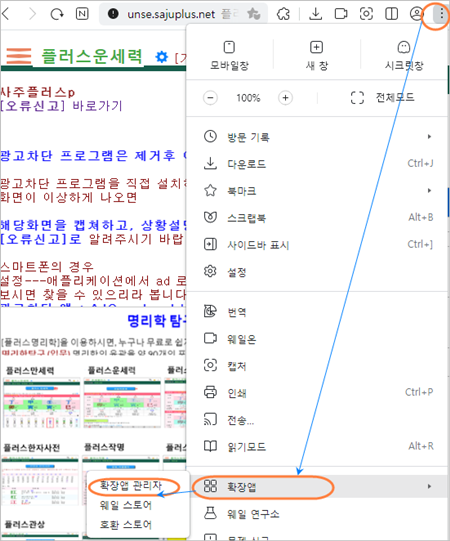The width and height of the screenshot is (450, 541).
Task: Click the download arrow icon in toolbar
Action: point(315,14)
